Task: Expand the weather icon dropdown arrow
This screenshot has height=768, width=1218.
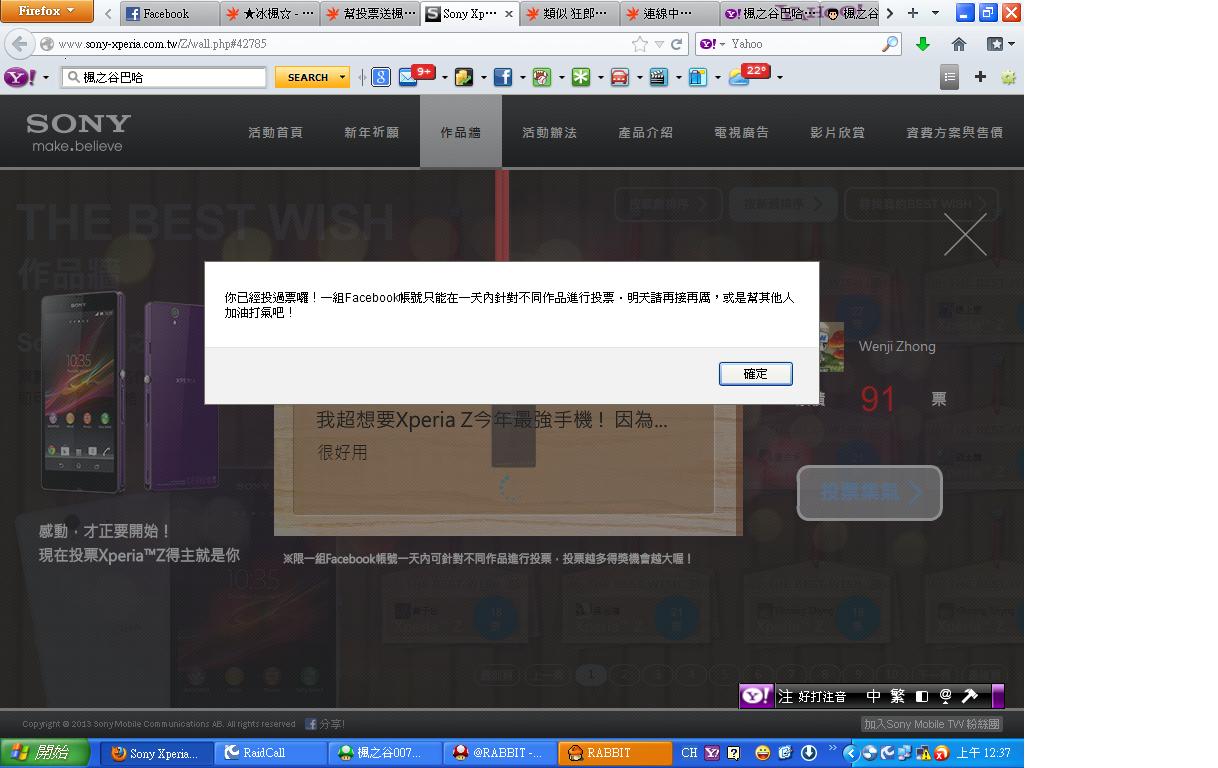Action: coord(779,77)
